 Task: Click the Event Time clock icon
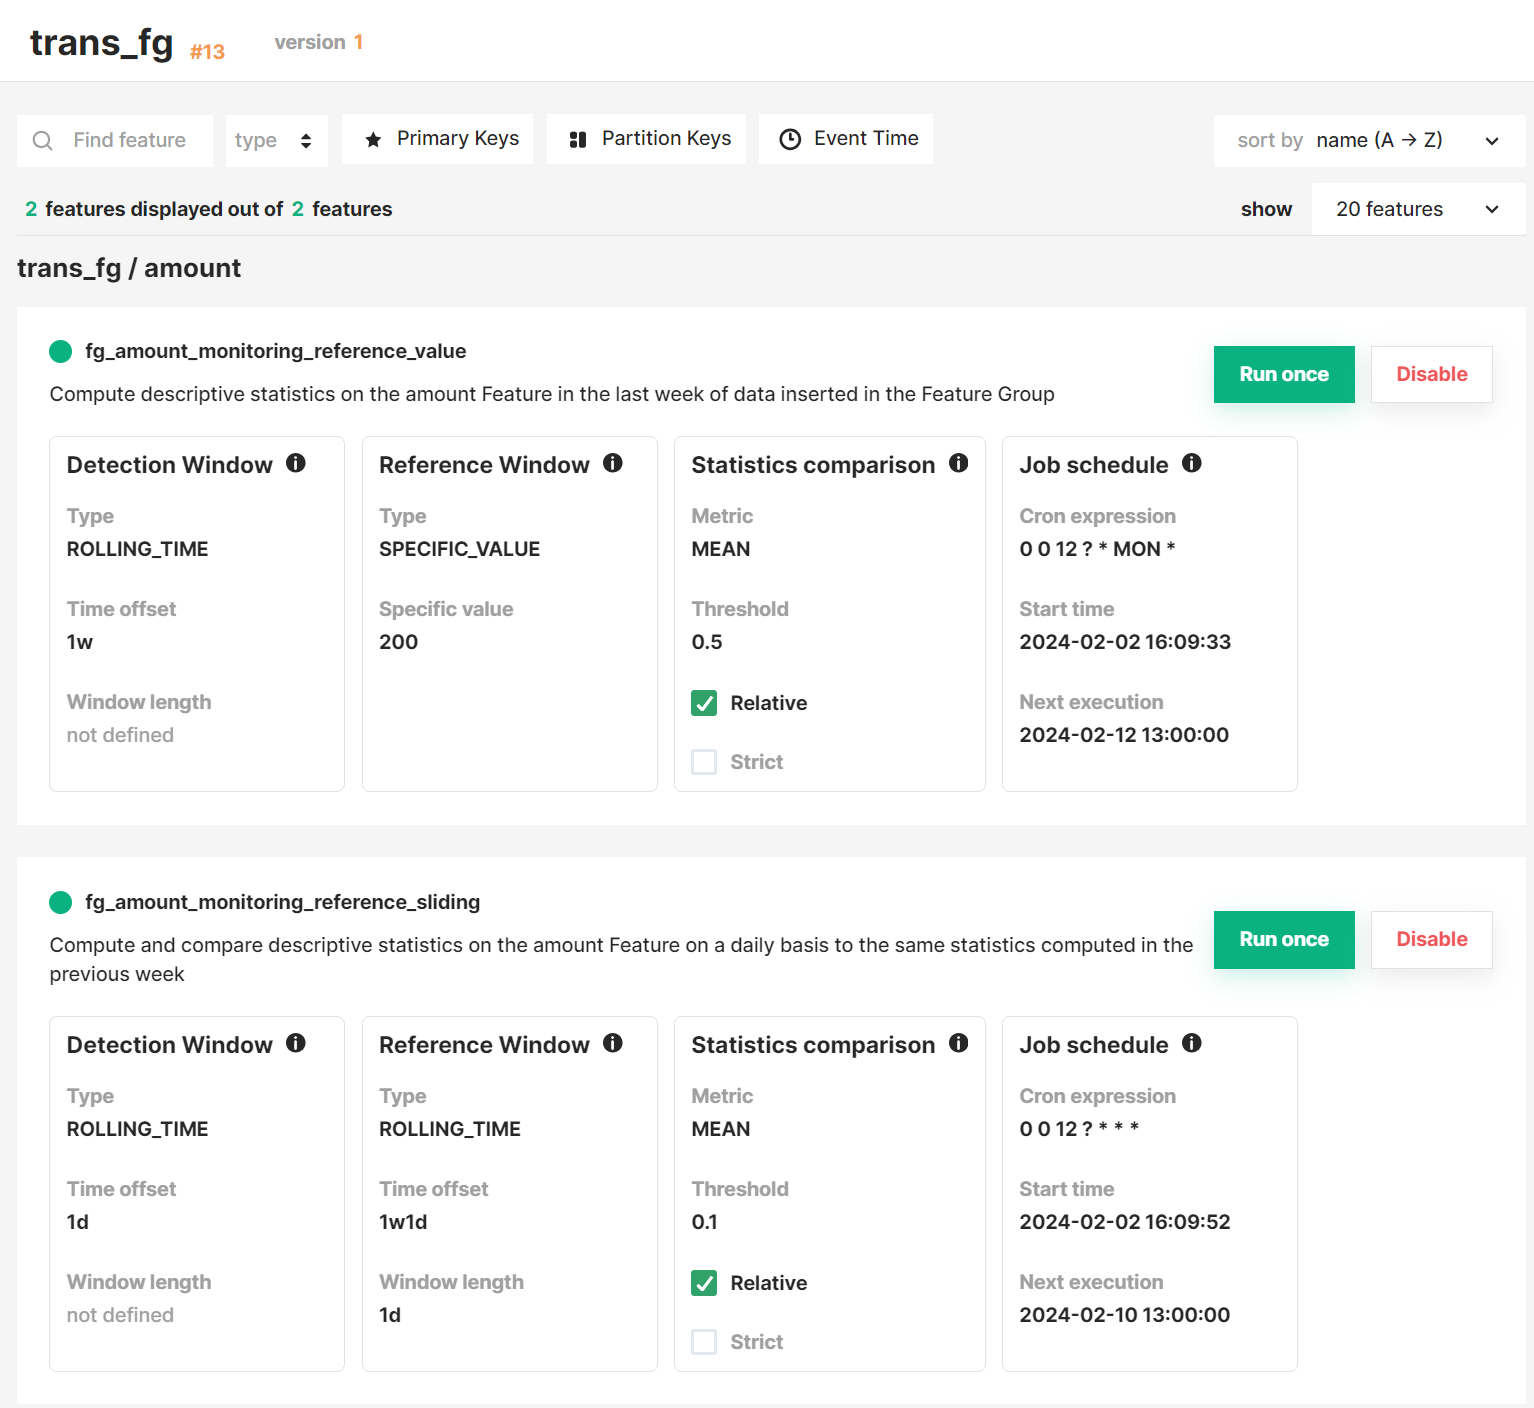[x=790, y=138]
